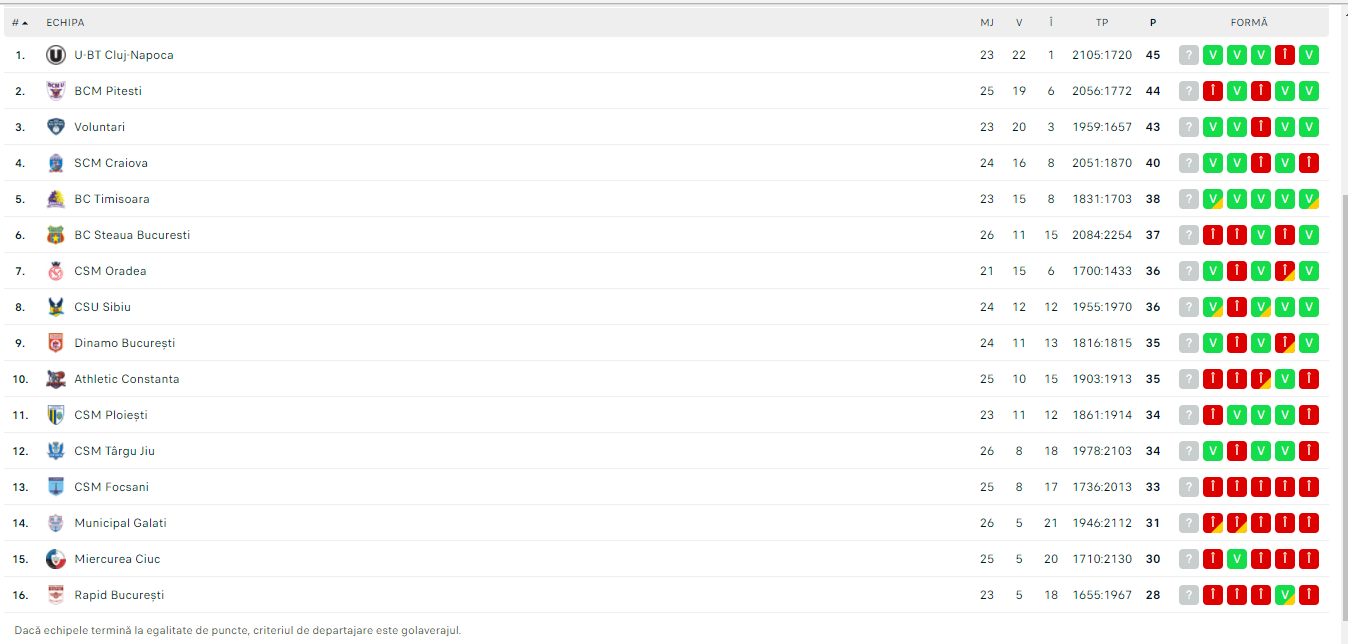
Task: Open the Dinamo București team link
Action: (x=124, y=343)
